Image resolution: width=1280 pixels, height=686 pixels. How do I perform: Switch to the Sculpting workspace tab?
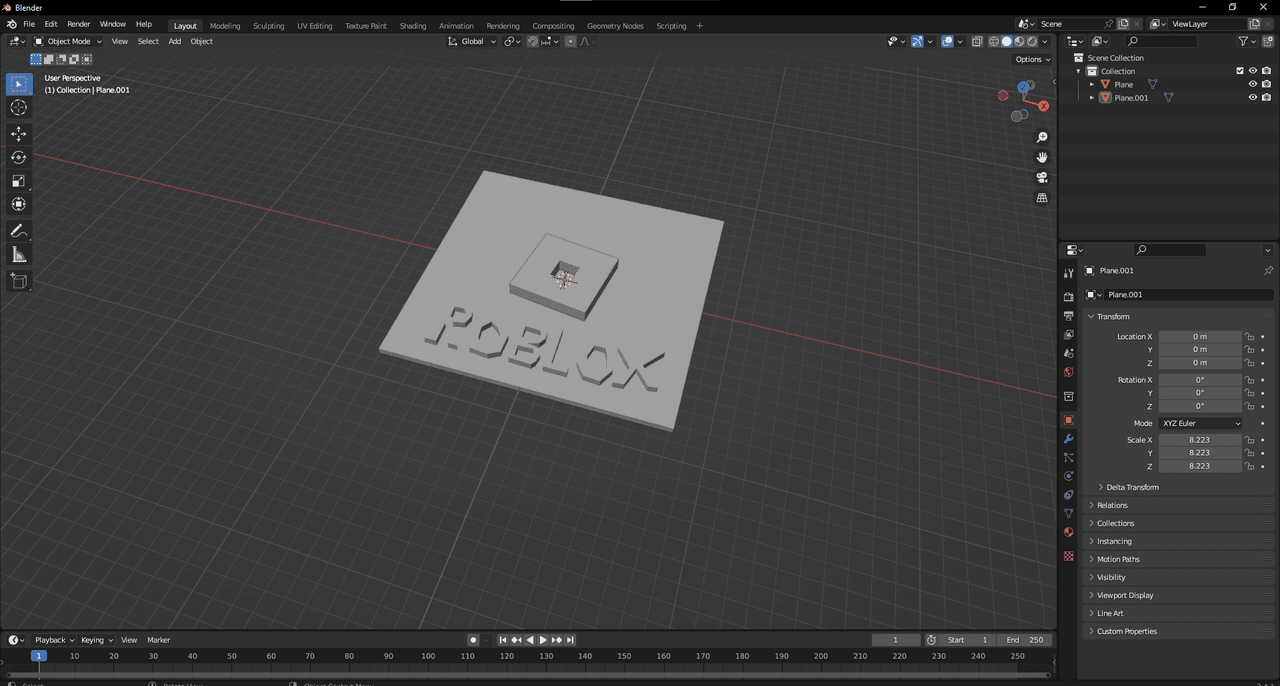268,26
